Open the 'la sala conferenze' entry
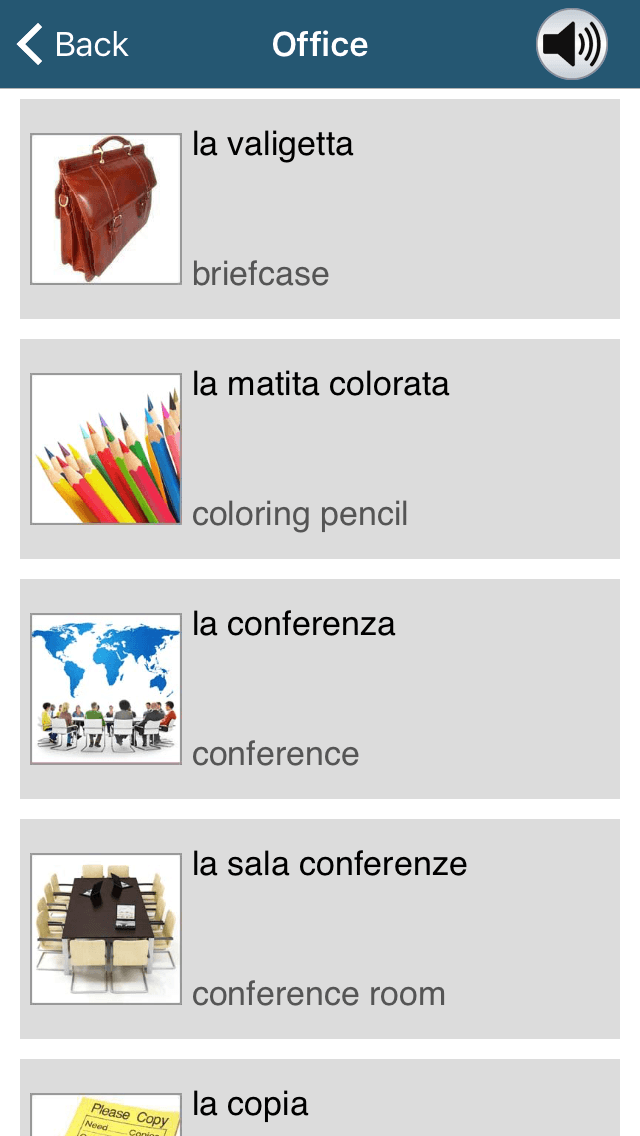The width and height of the screenshot is (640, 1136). 320,927
